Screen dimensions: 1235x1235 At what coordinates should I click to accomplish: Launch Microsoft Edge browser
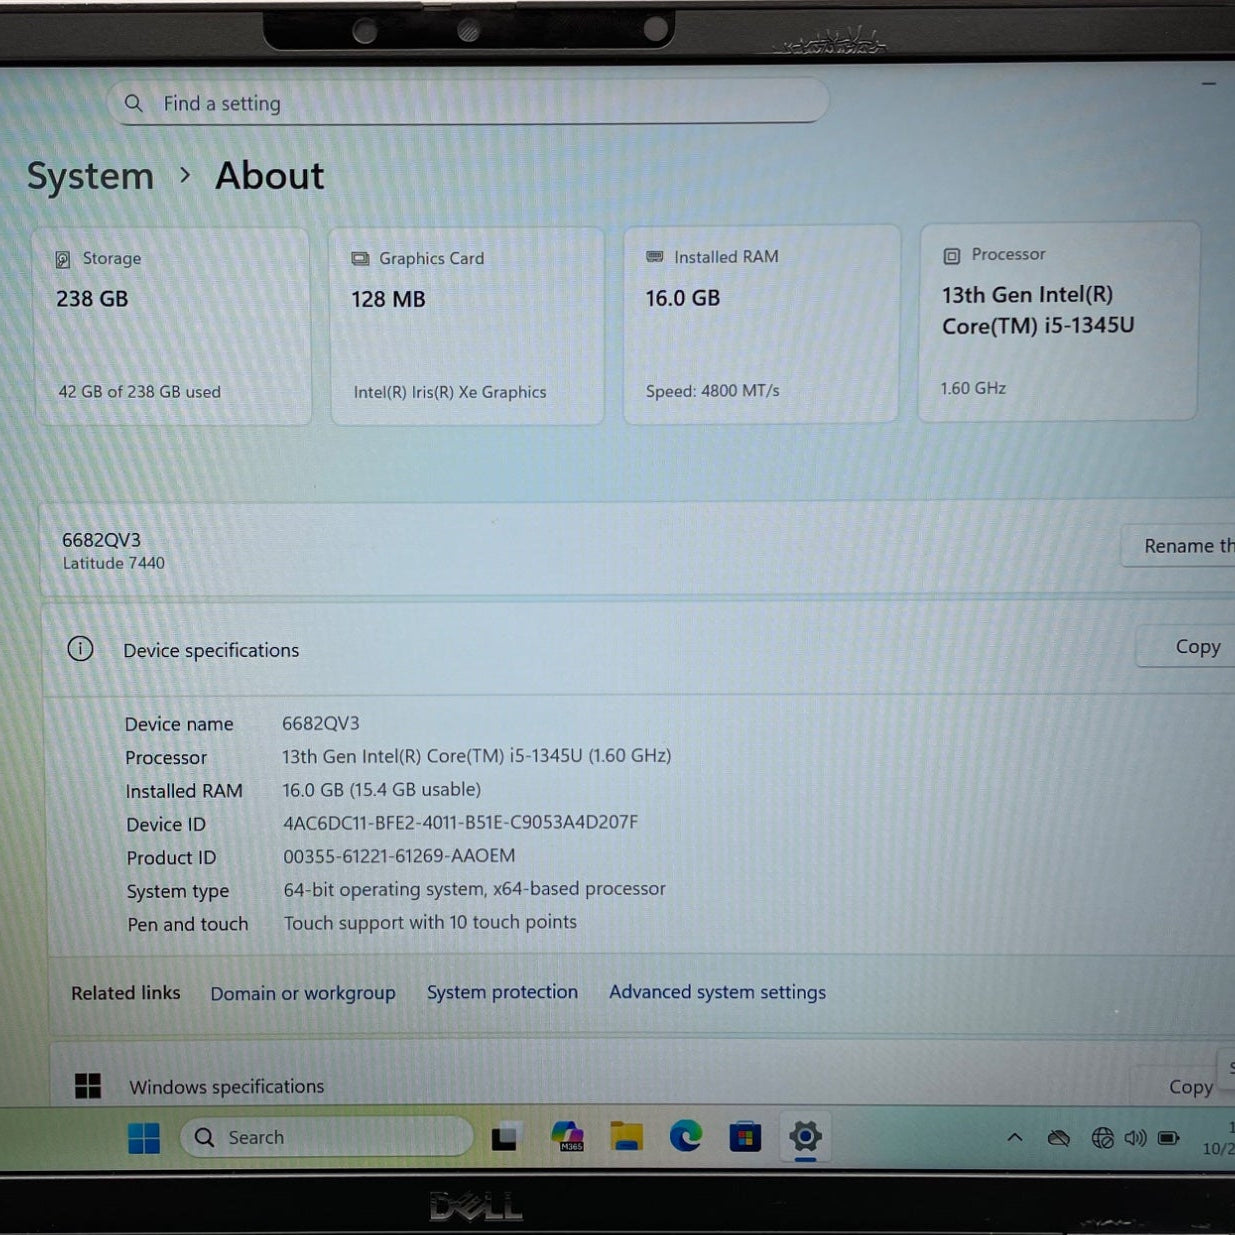[686, 1137]
